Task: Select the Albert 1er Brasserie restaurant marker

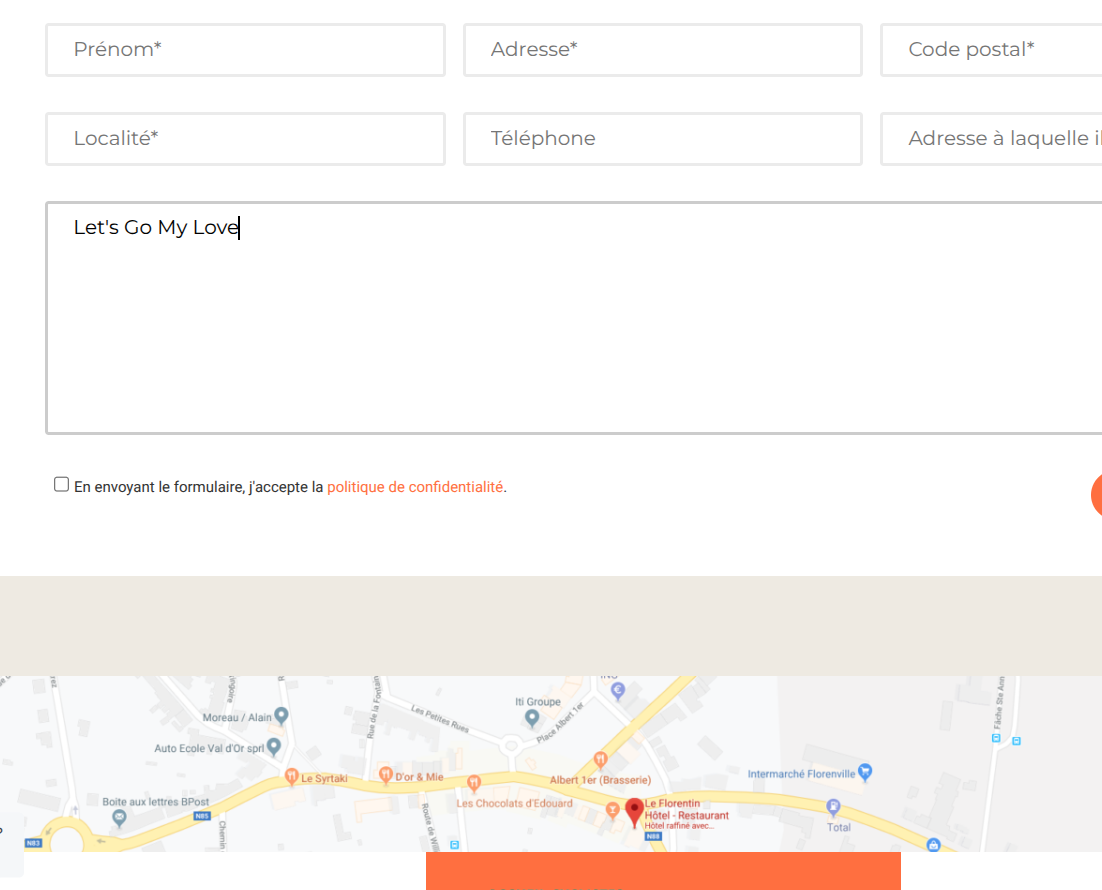Action: tap(600, 761)
